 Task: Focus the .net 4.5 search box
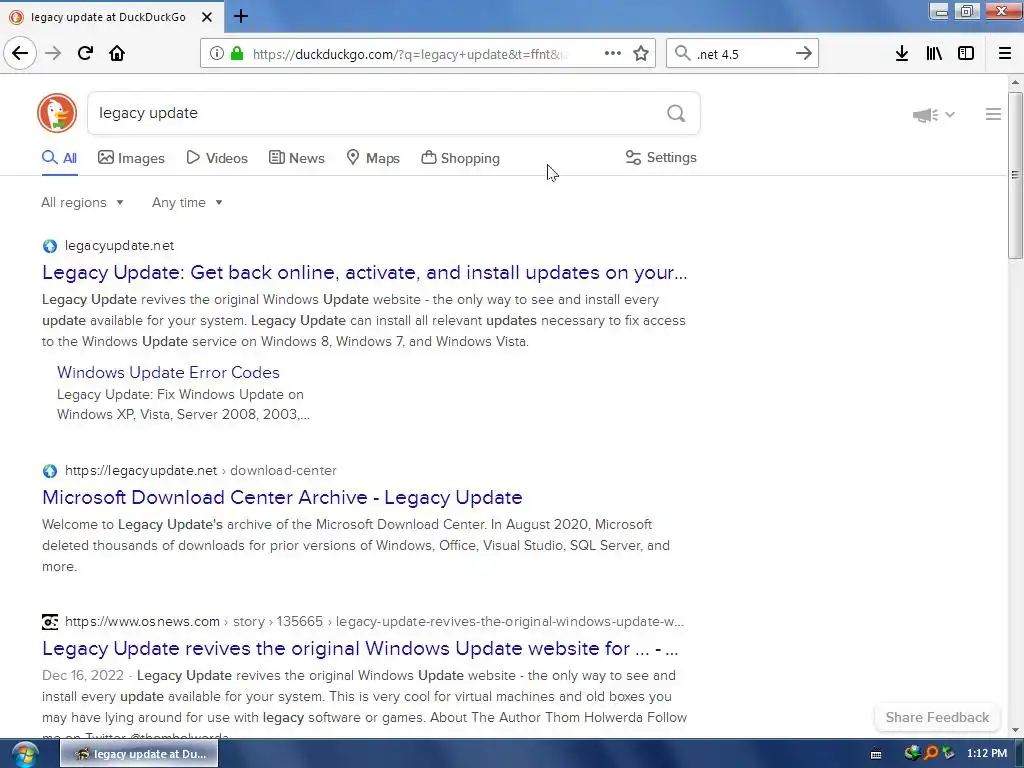743,54
